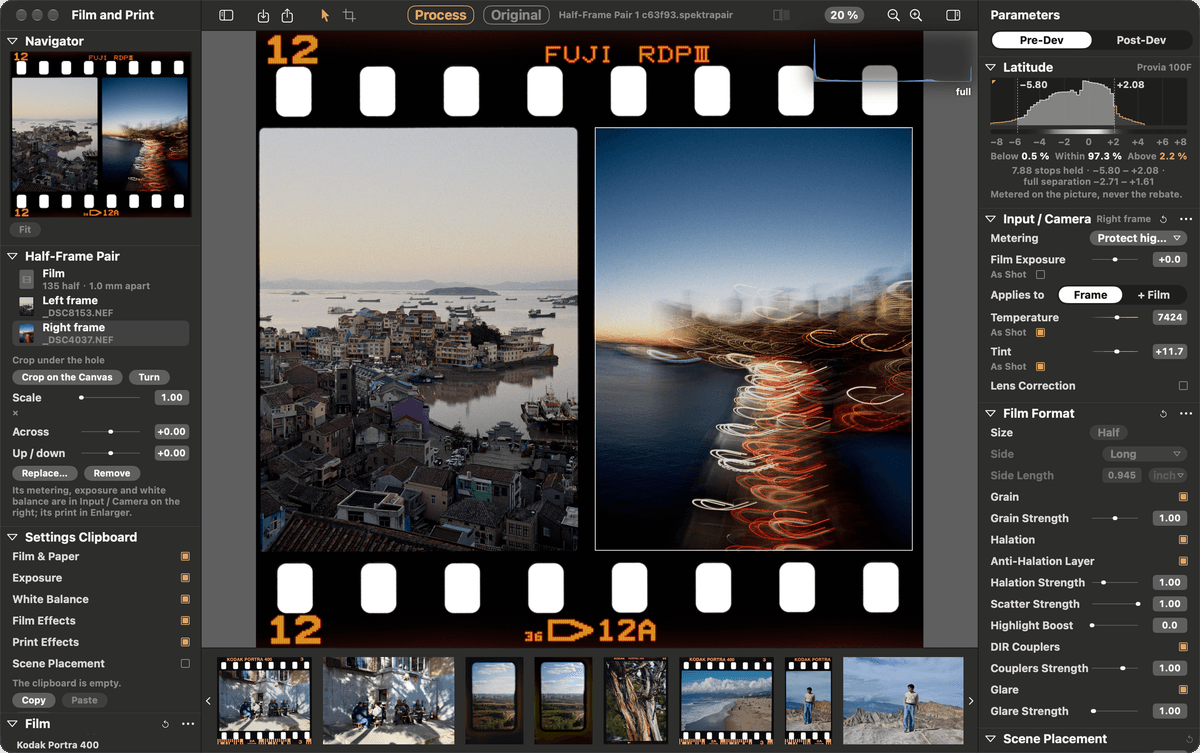Click the Fit button under Navigator

(25, 230)
